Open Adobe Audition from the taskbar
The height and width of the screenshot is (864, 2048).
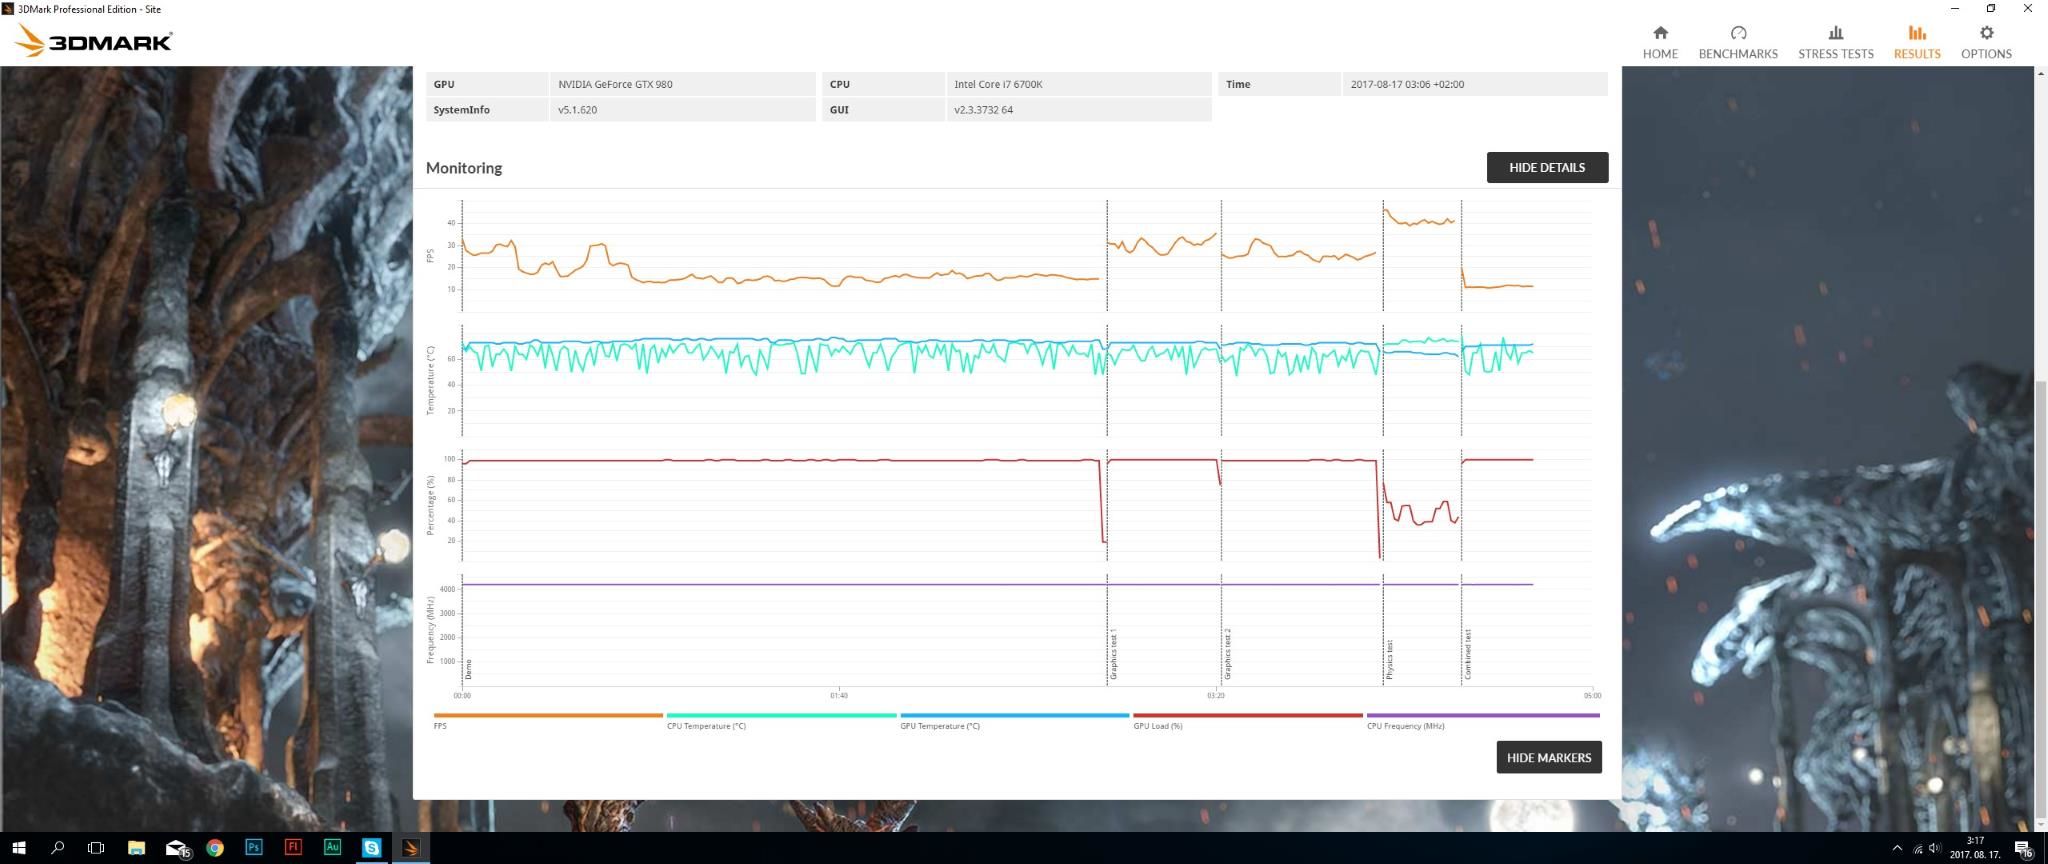pos(332,847)
